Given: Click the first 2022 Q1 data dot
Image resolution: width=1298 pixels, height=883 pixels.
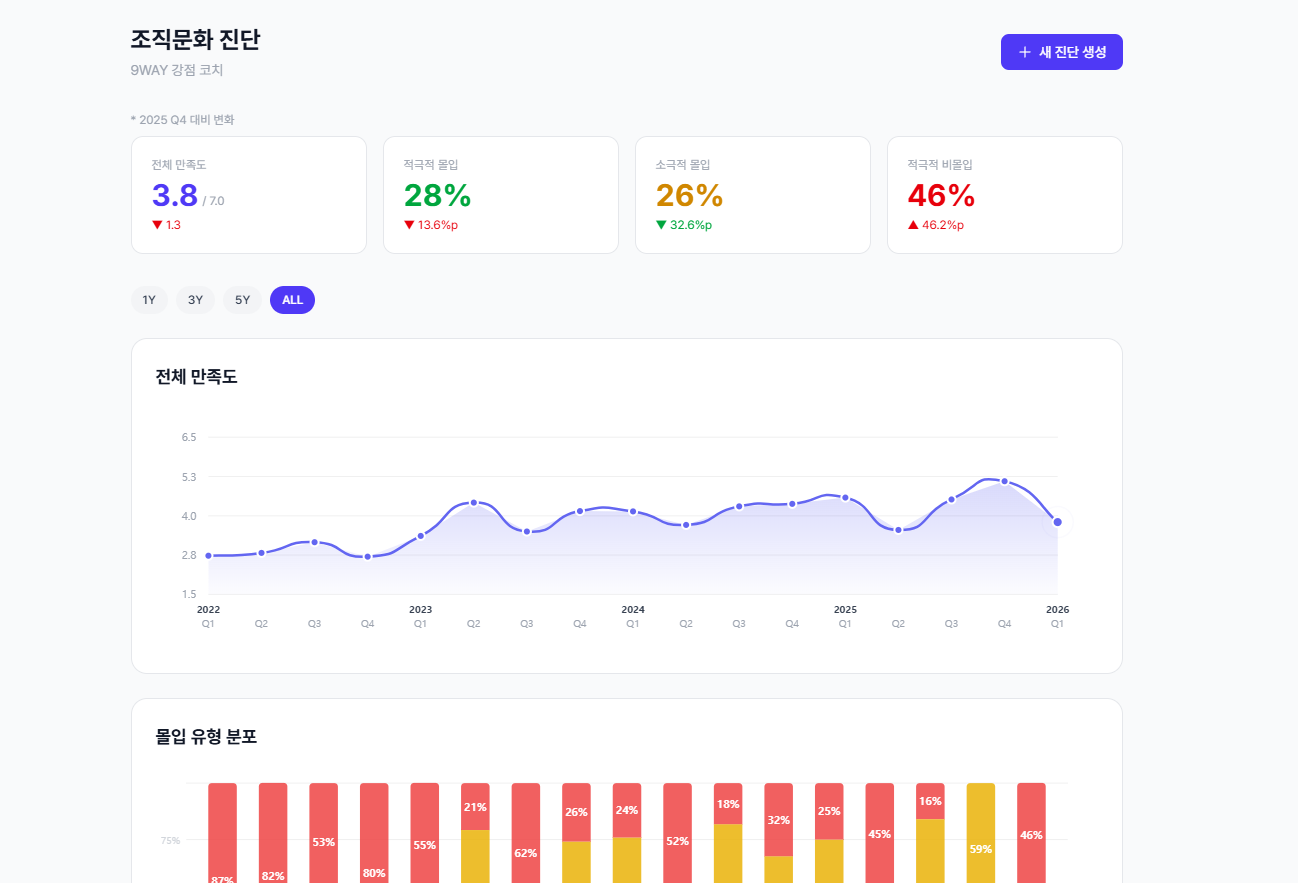Looking at the screenshot, I should pos(208,554).
